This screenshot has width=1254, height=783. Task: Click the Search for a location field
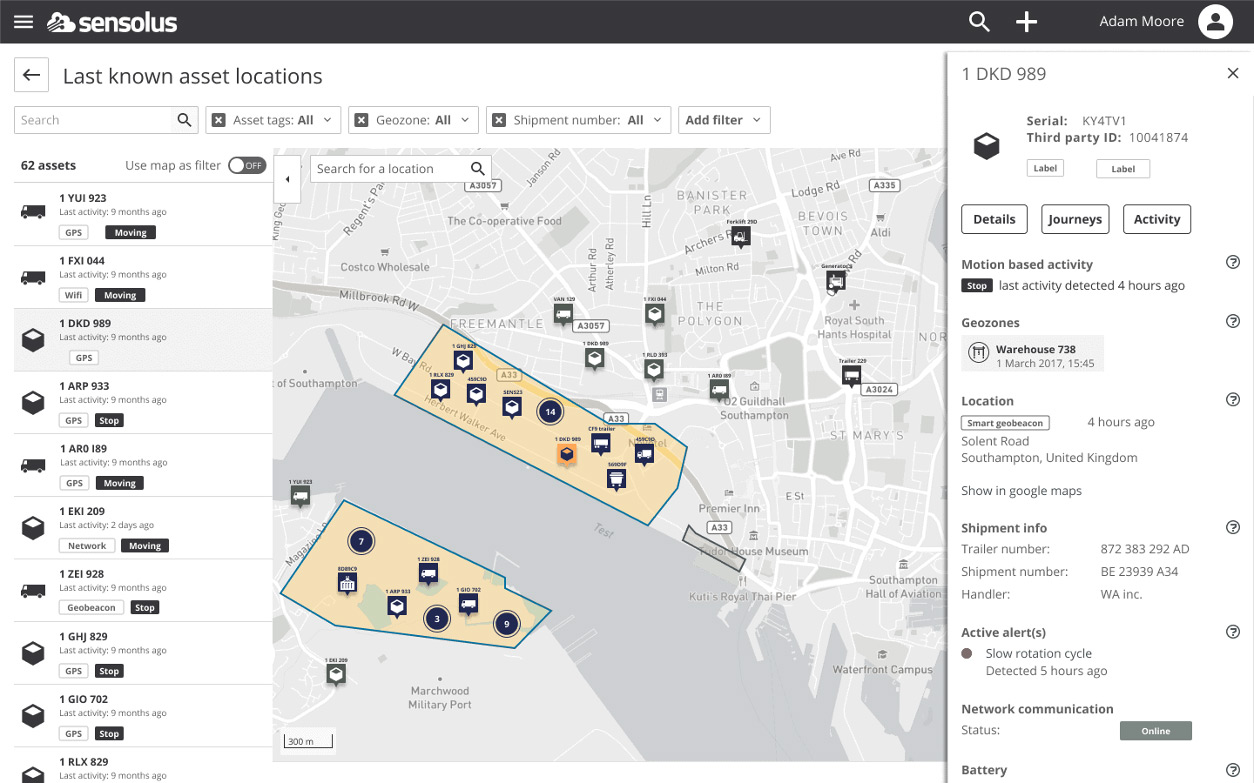389,169
